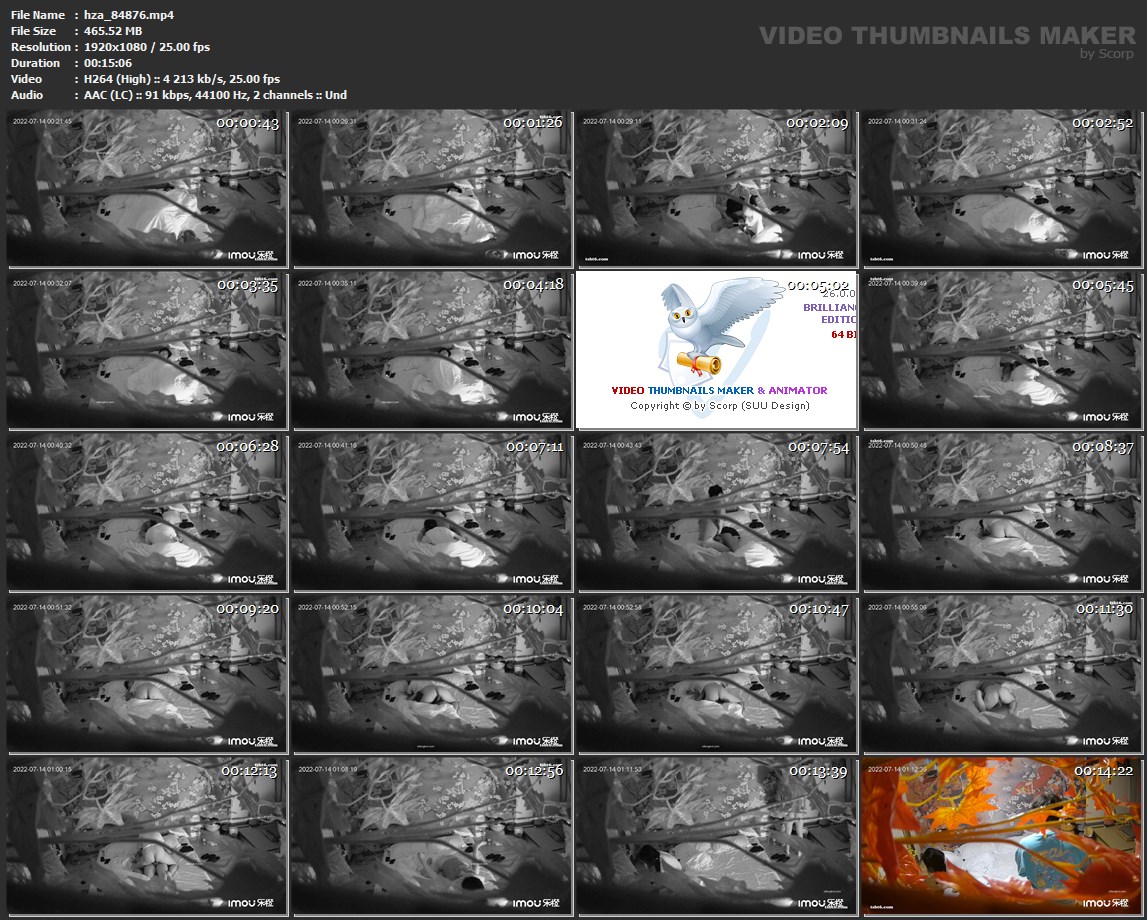Screen dimensions: 1147x920
Task: Click the file name value hza_84876.mp4
Action: click(129, 15)
